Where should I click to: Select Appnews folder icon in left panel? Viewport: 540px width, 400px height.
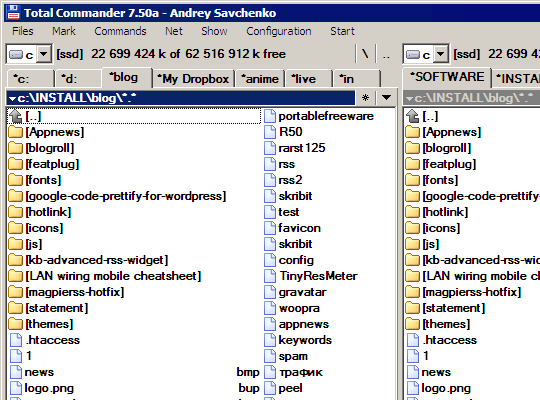[15, 132]
